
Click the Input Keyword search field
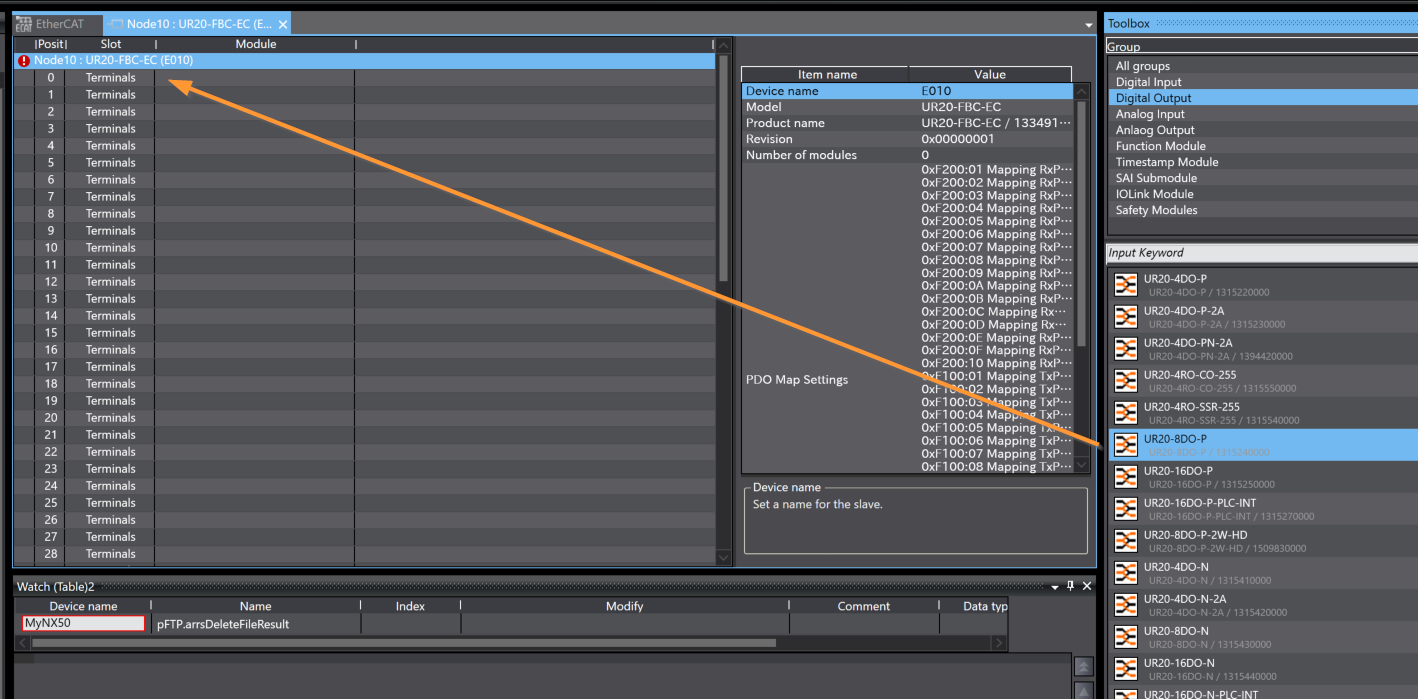[1260, 253]
